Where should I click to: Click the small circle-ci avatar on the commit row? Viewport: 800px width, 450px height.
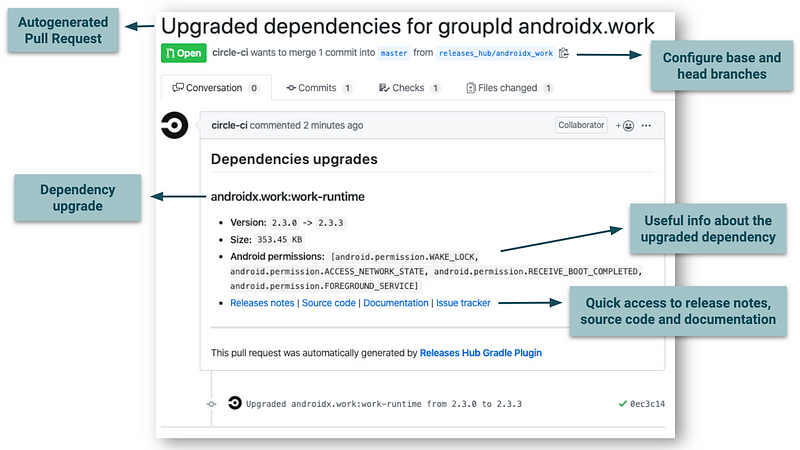[235, 403]
